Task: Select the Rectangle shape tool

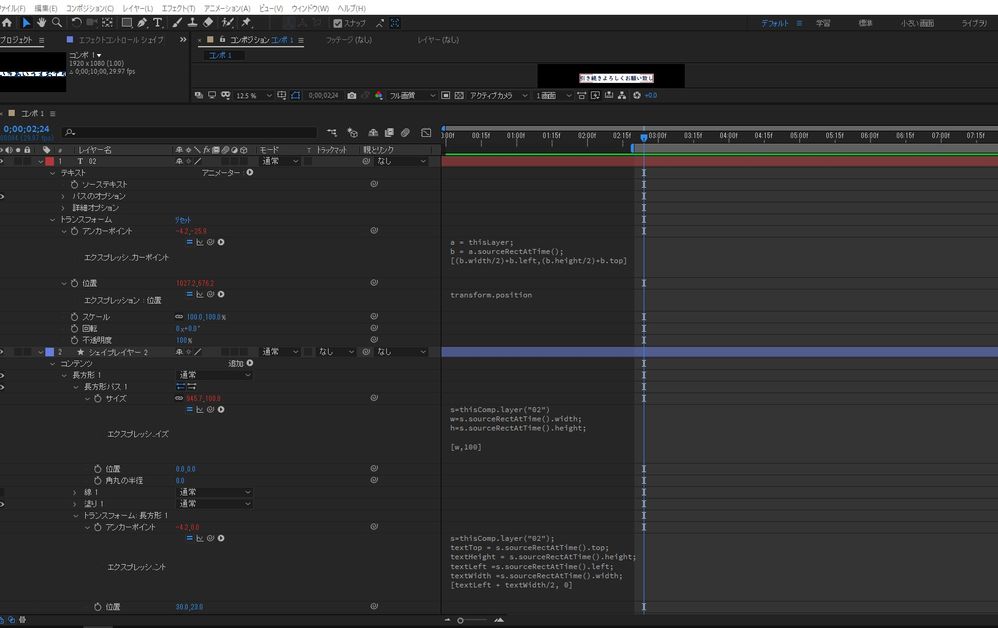Action: tap(127, 22)
